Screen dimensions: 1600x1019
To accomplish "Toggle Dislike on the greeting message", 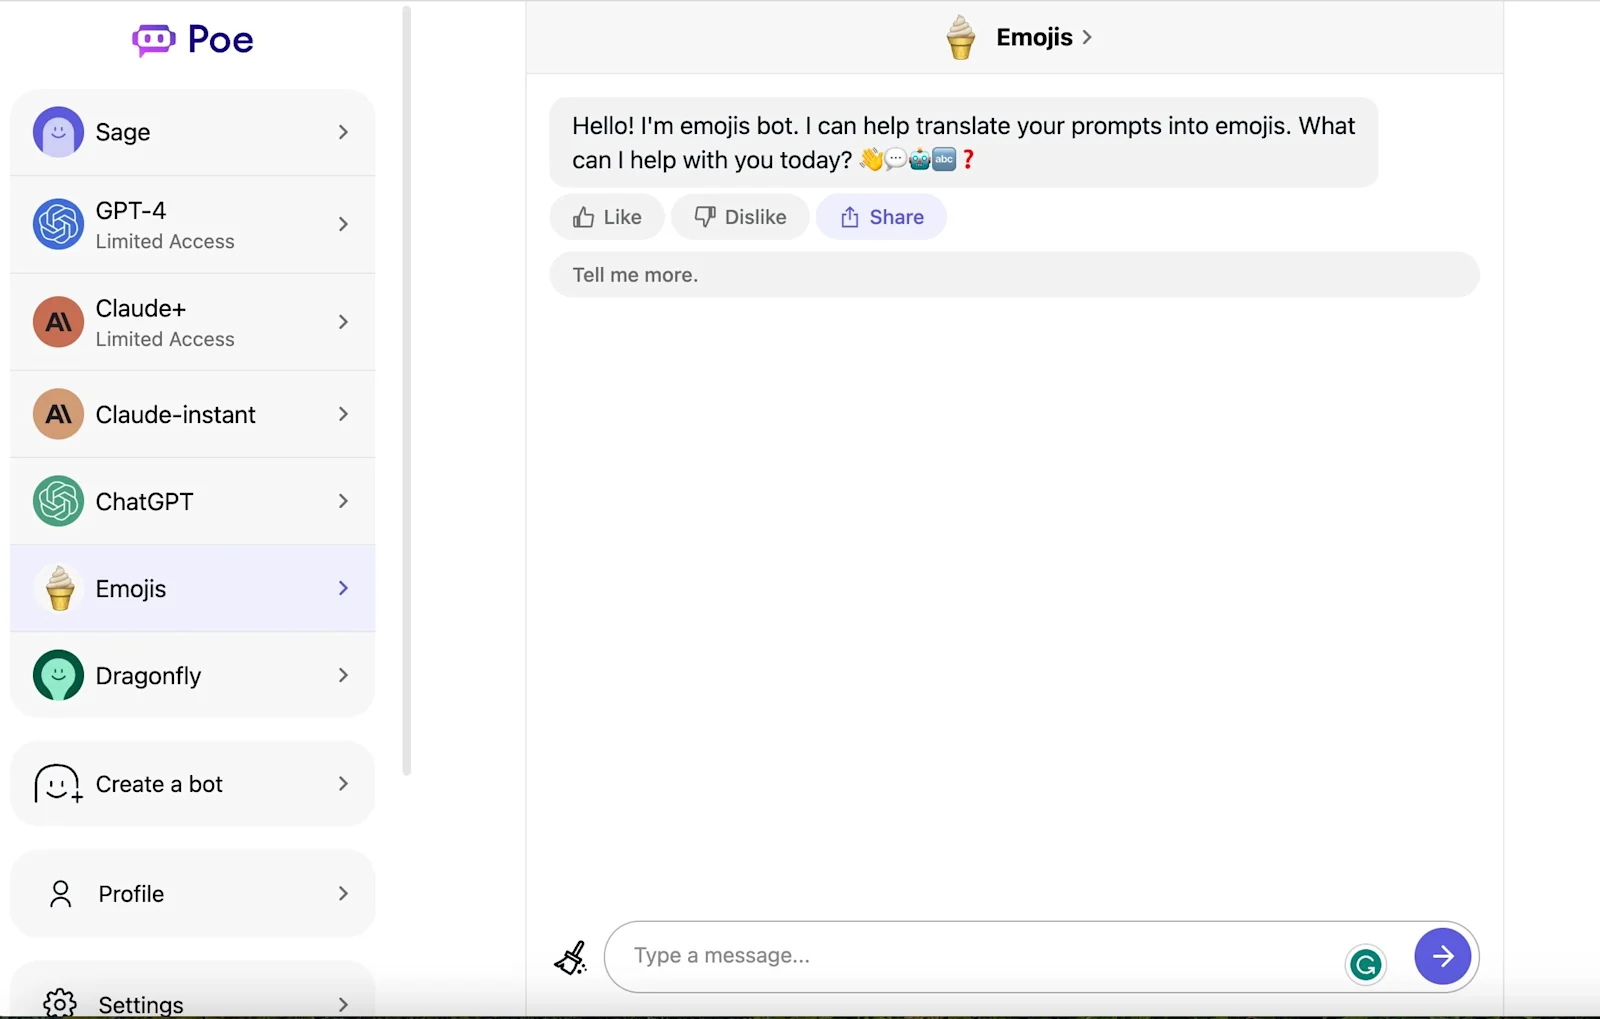I will [x=739, y=216].
